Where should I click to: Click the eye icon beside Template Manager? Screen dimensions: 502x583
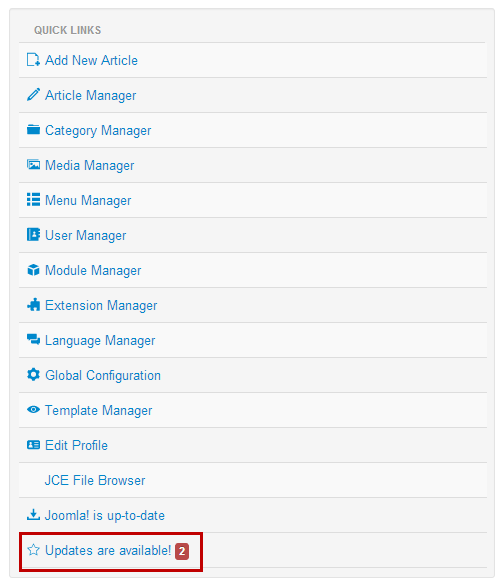click(33, 409)
